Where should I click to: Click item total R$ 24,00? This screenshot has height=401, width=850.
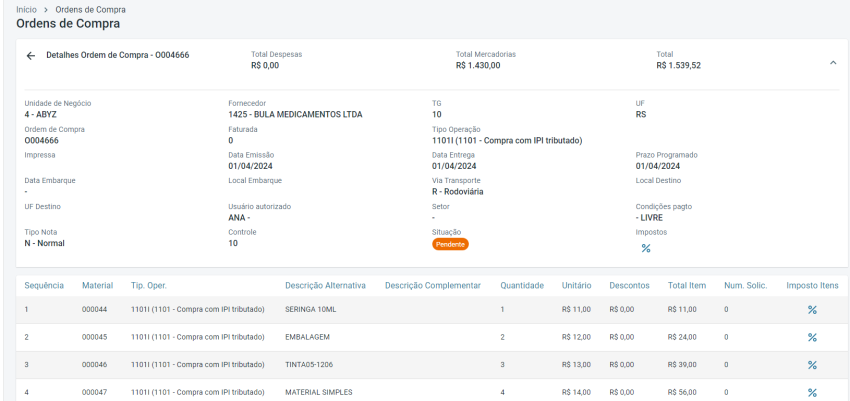(x=682, y=337)
